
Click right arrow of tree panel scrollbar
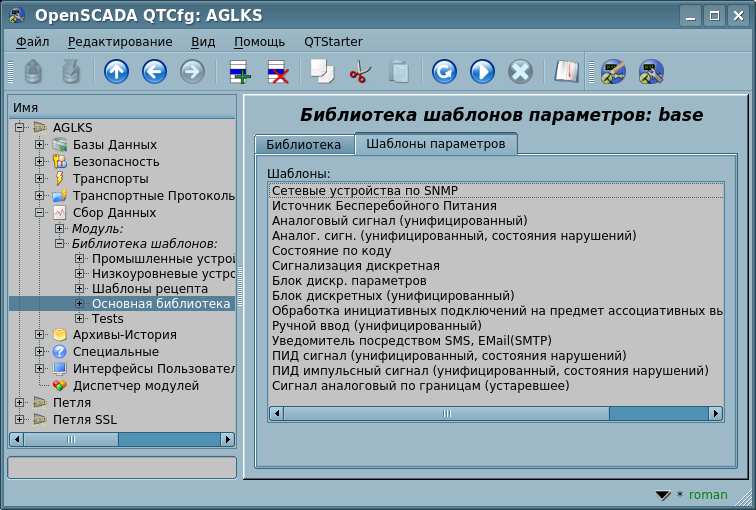[x=227, y=440]
